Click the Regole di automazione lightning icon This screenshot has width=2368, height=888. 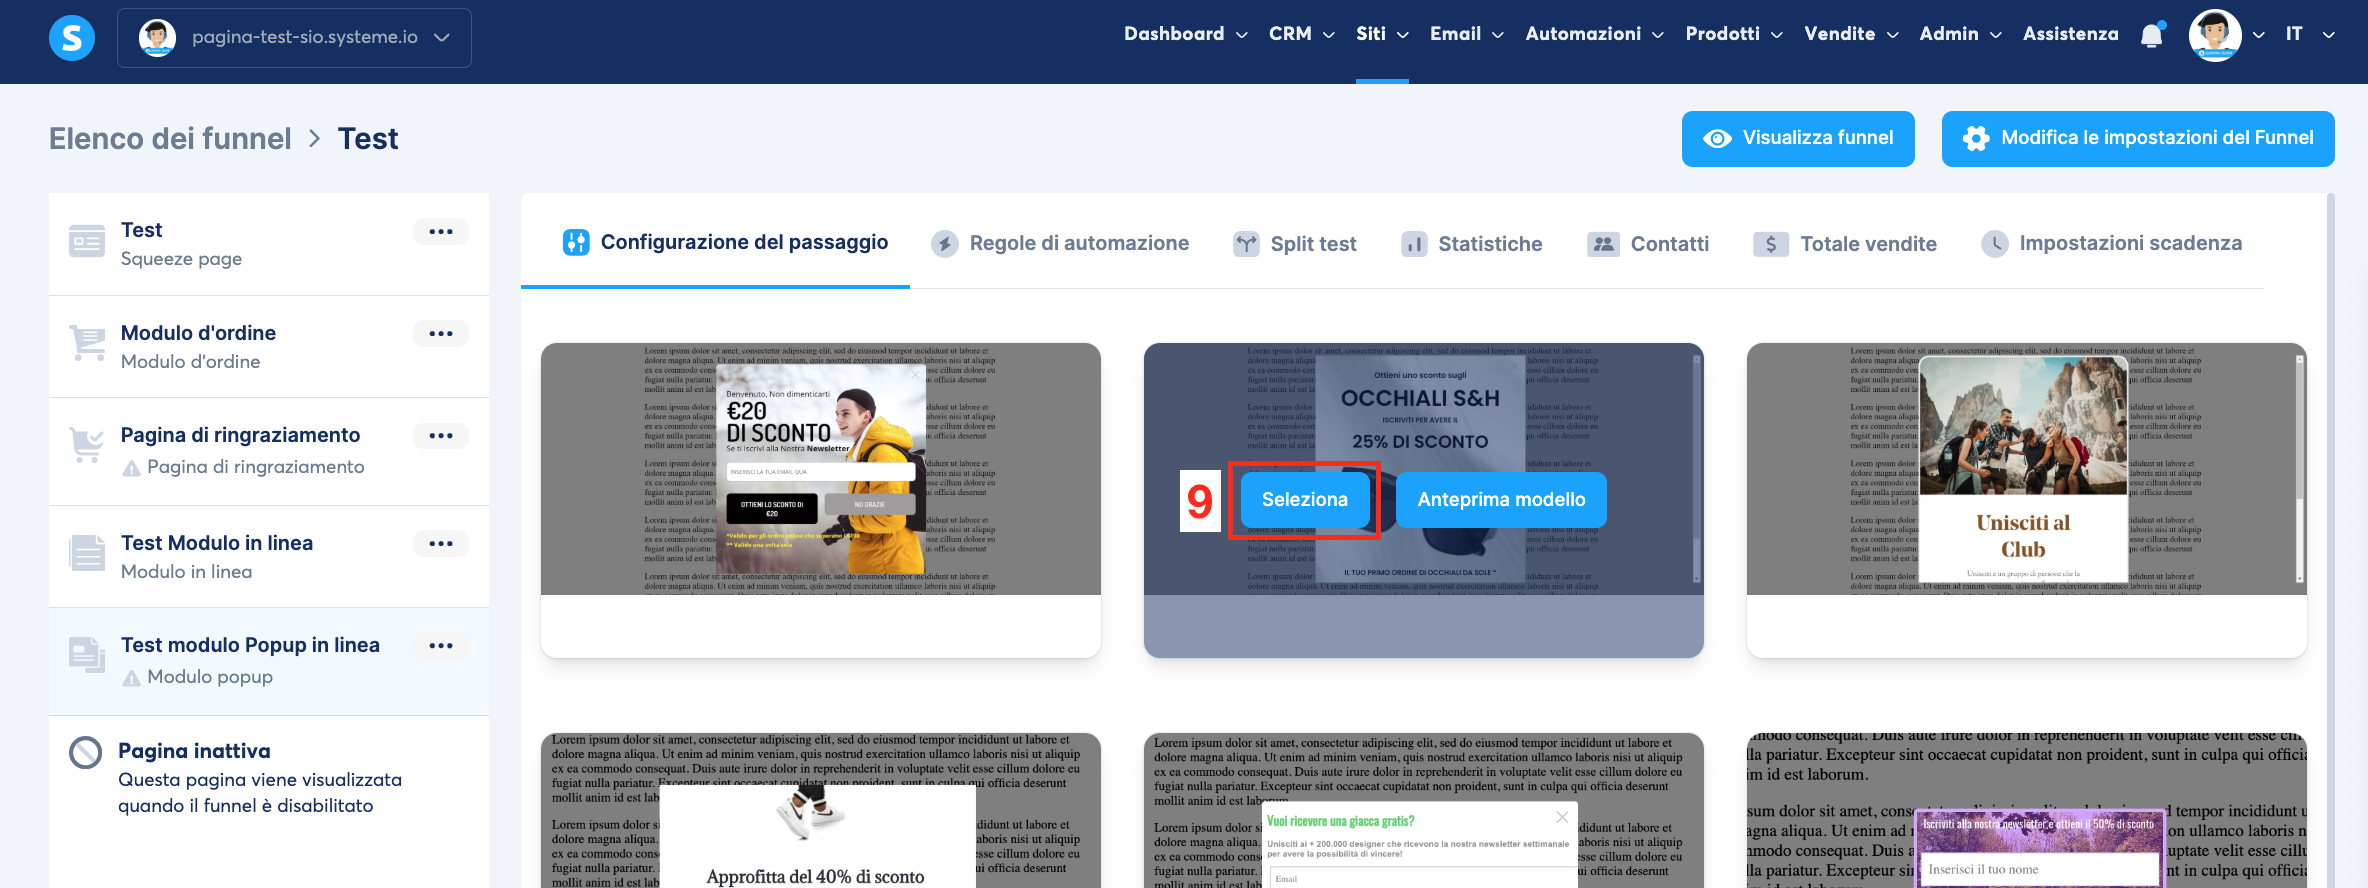point(944,243)
